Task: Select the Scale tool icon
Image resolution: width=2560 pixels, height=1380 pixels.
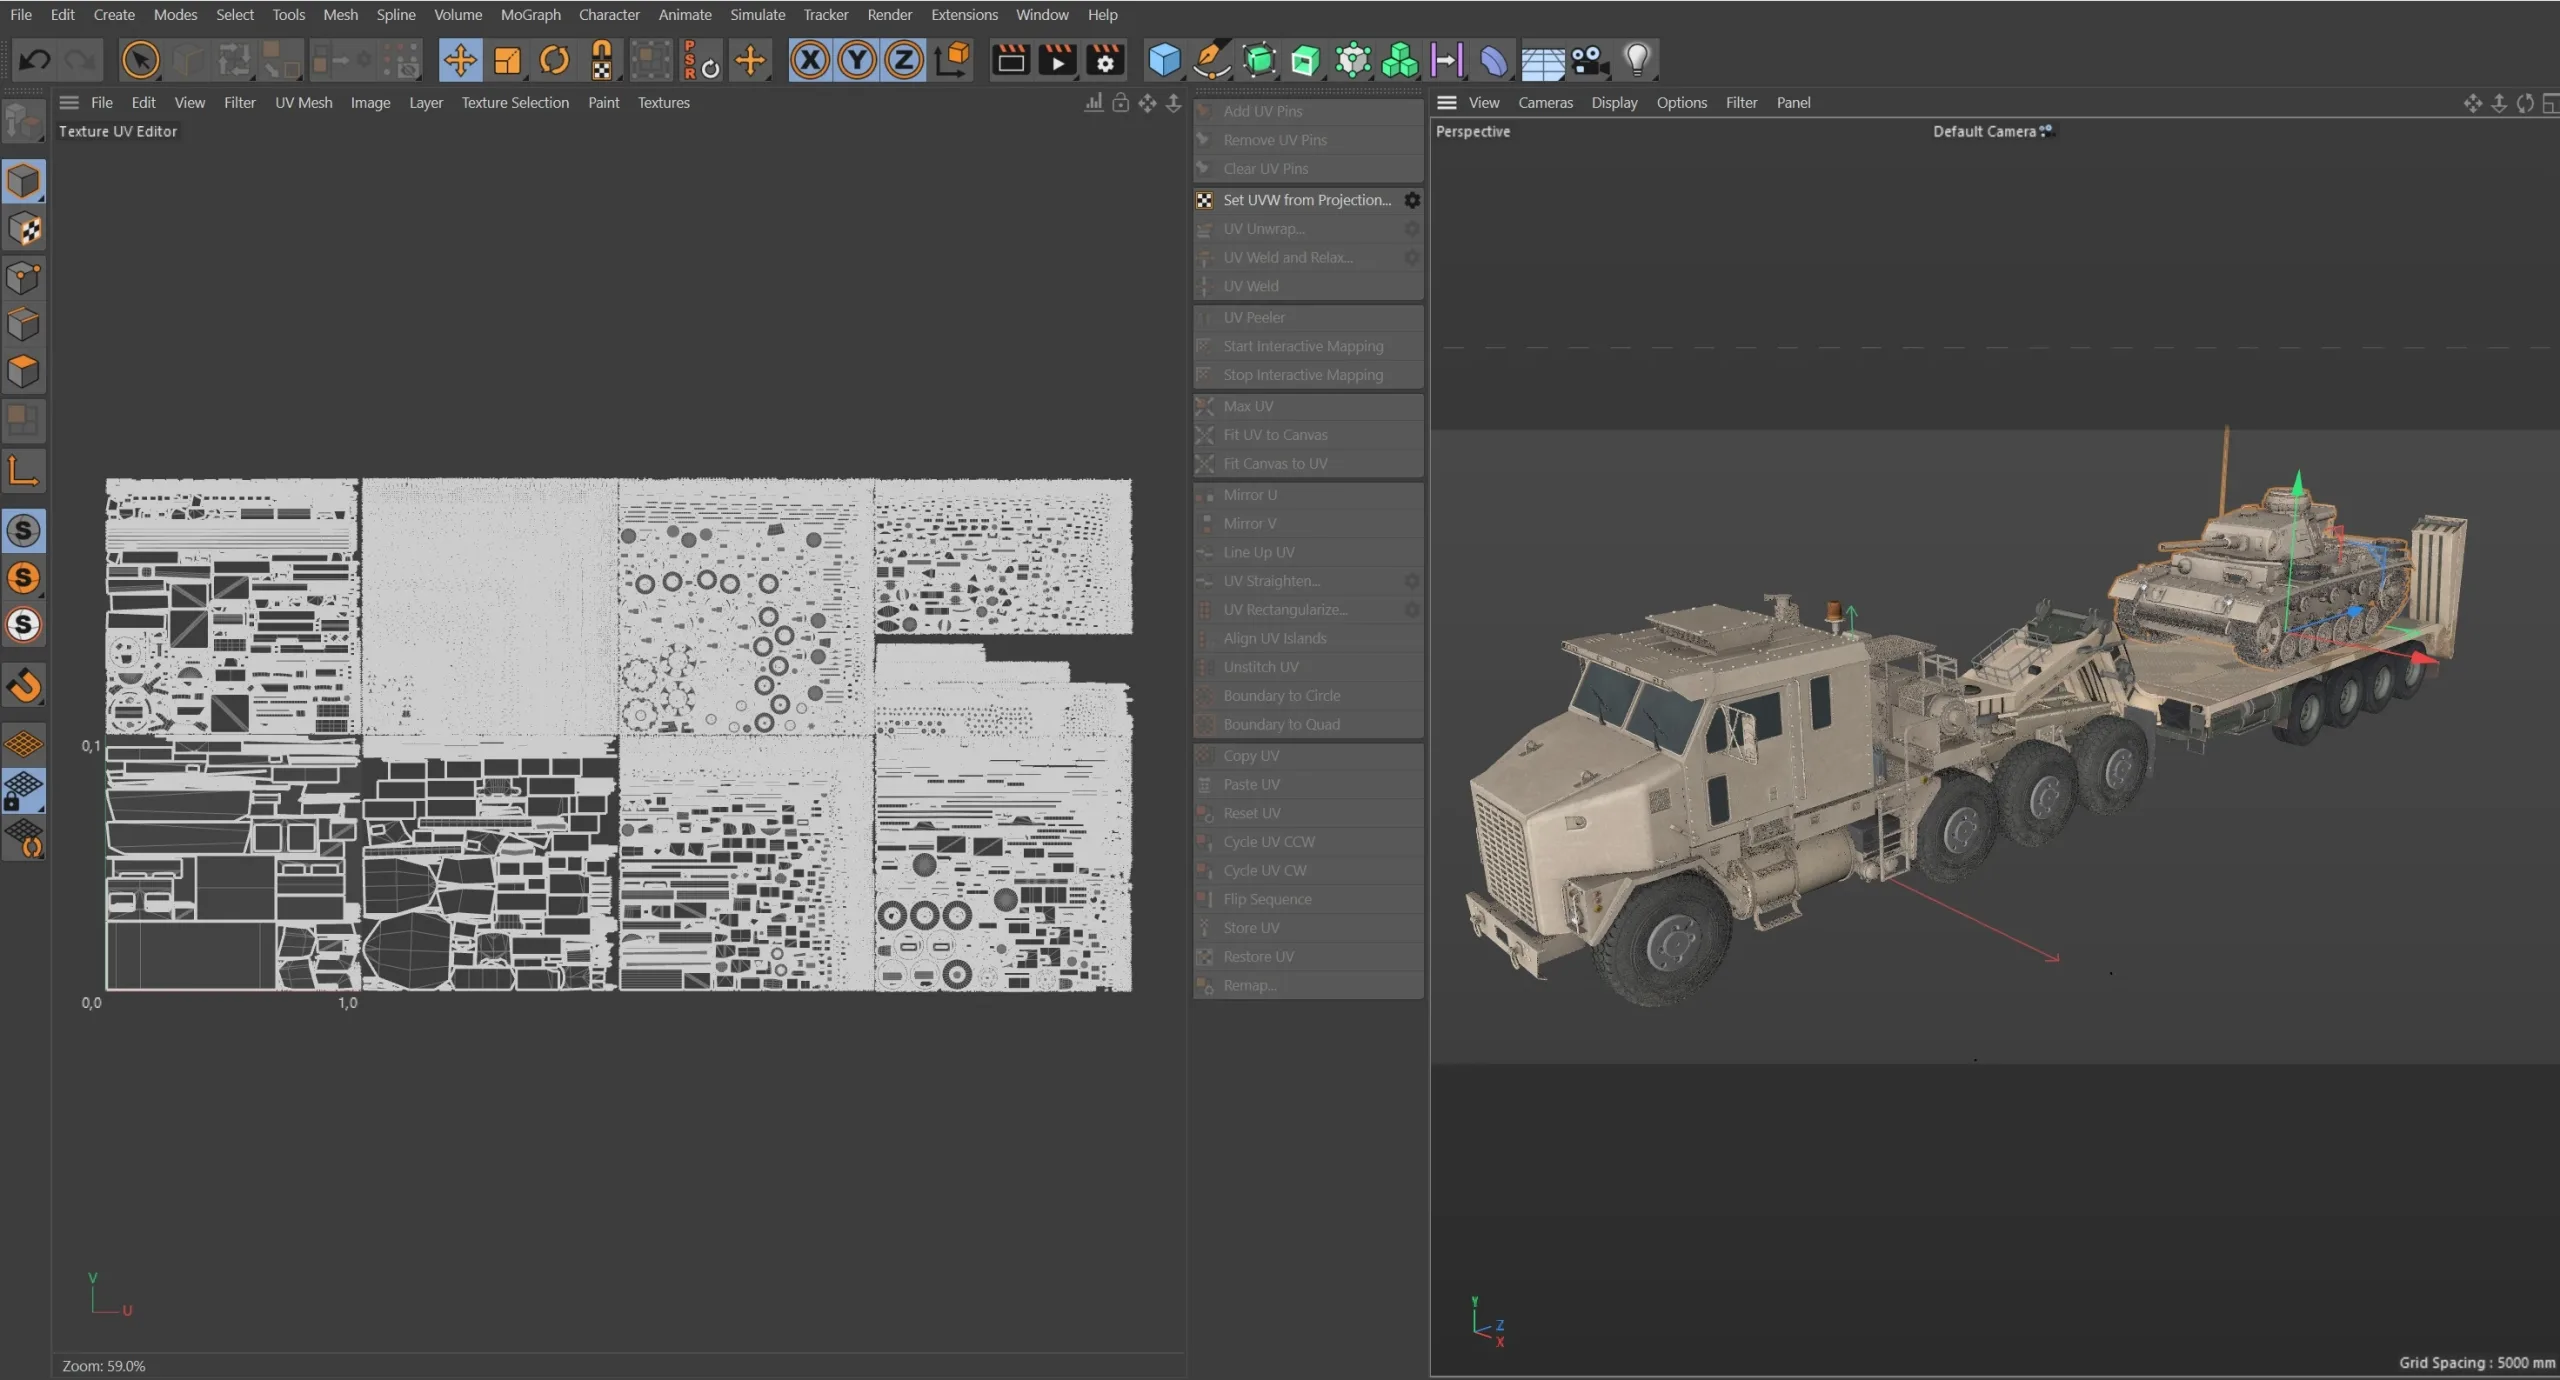Action: tap(507, 60)
